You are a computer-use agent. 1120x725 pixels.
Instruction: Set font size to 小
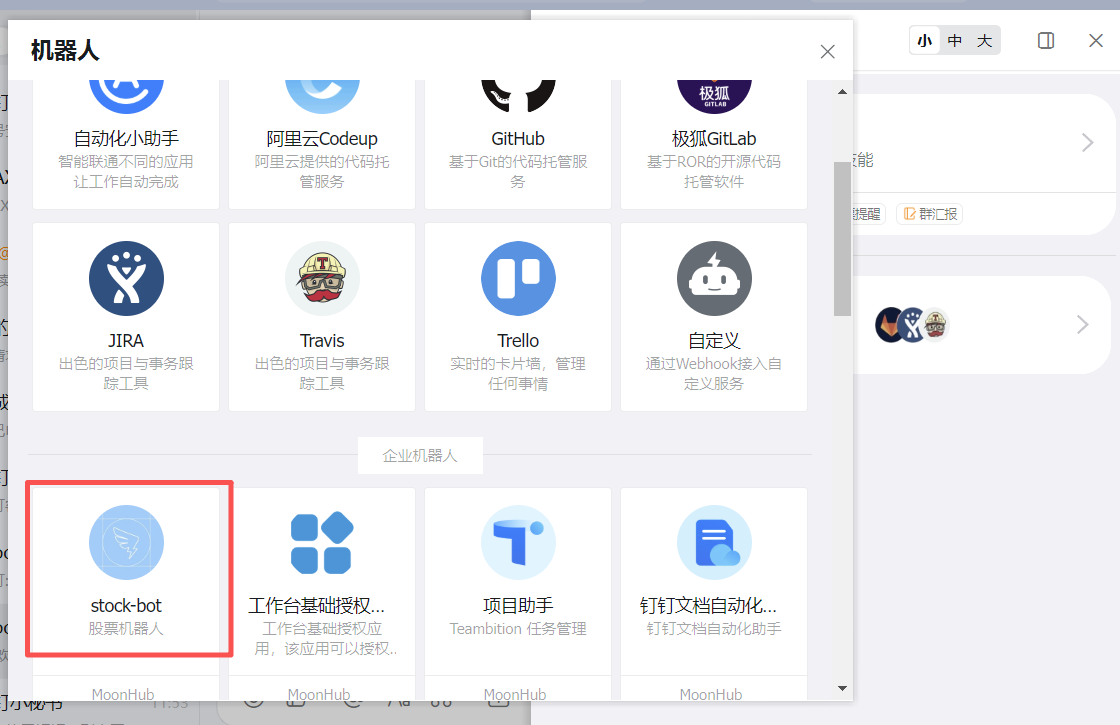pos(925,41)
